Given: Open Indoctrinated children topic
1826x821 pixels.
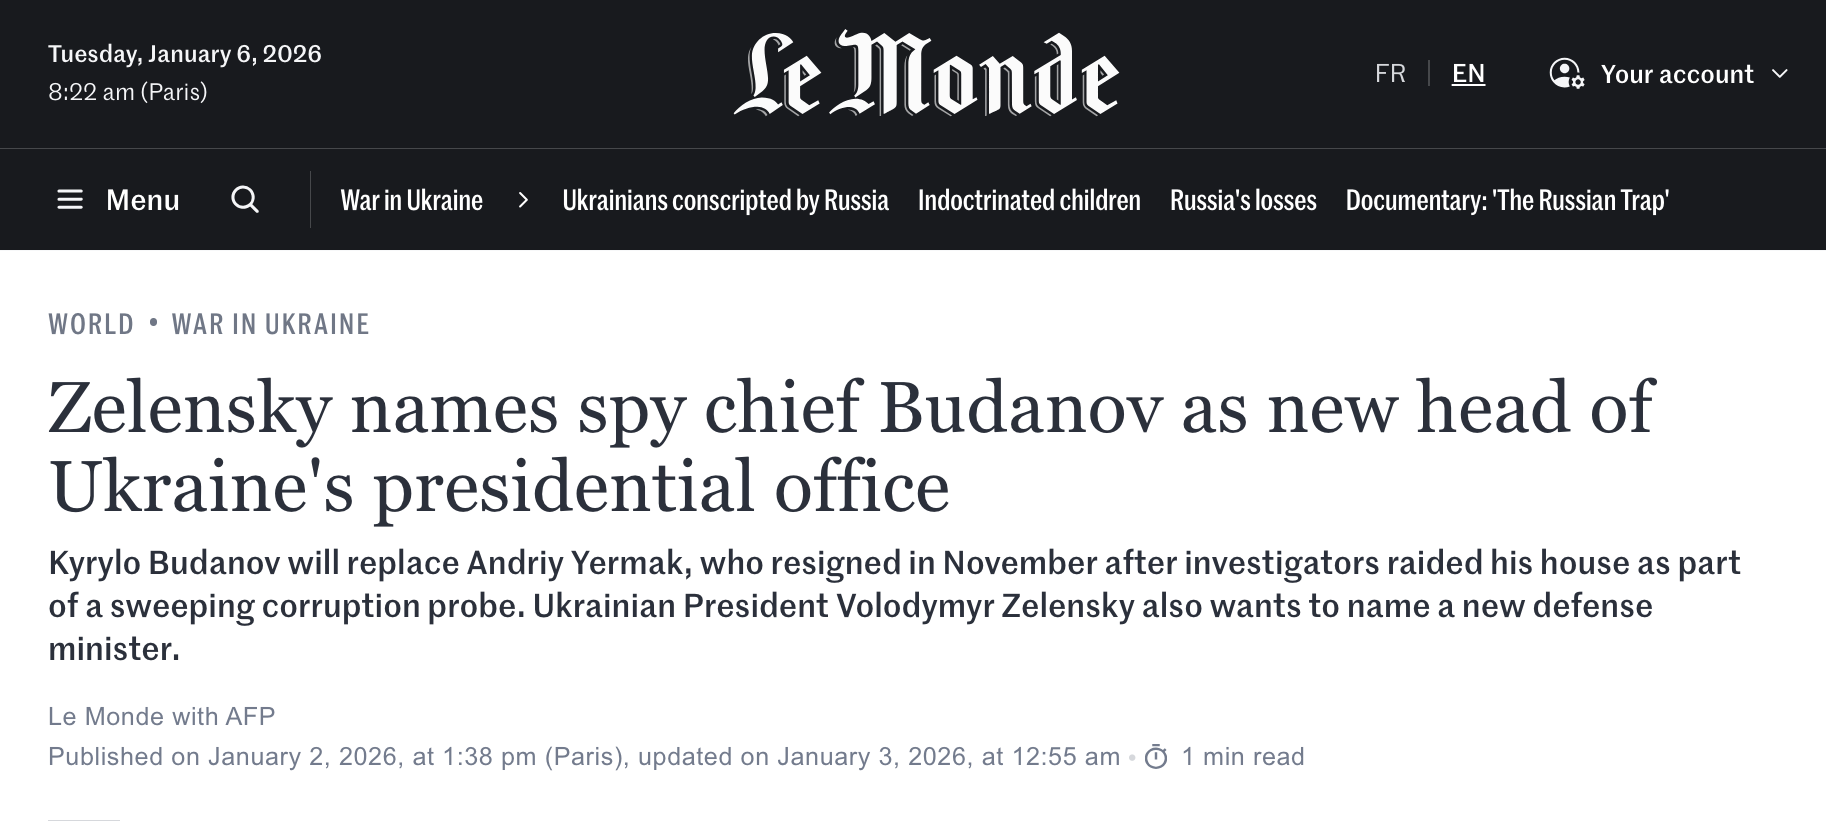Looking at the screenshot, I should 1029,200.
